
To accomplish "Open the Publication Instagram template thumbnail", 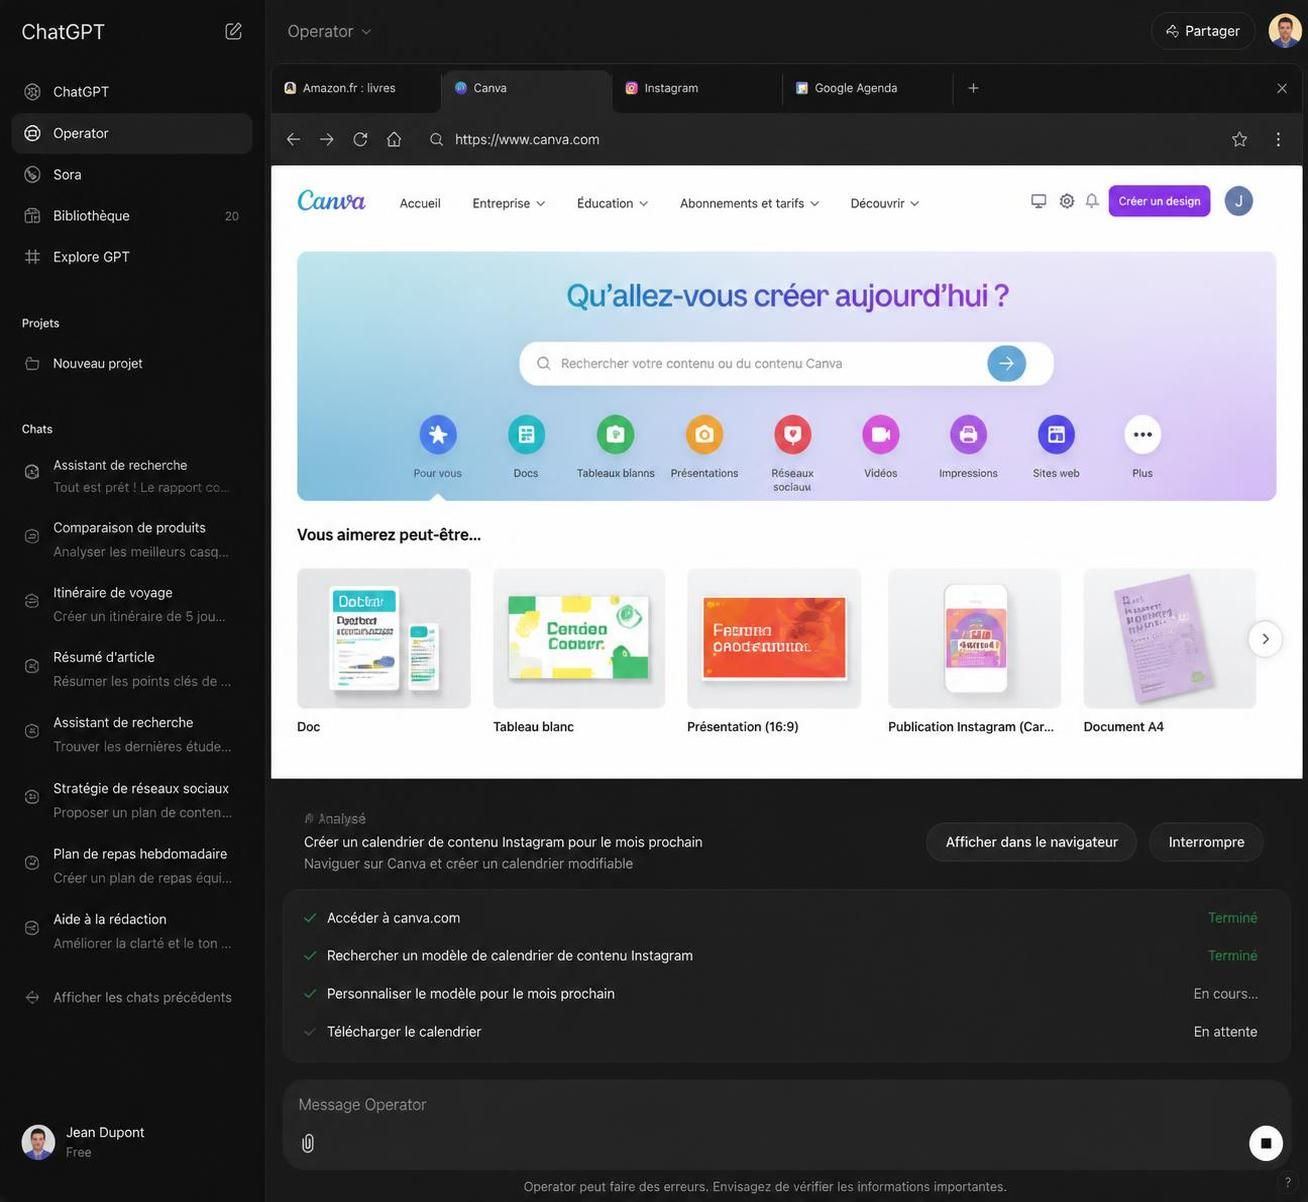I will [975, 638].
